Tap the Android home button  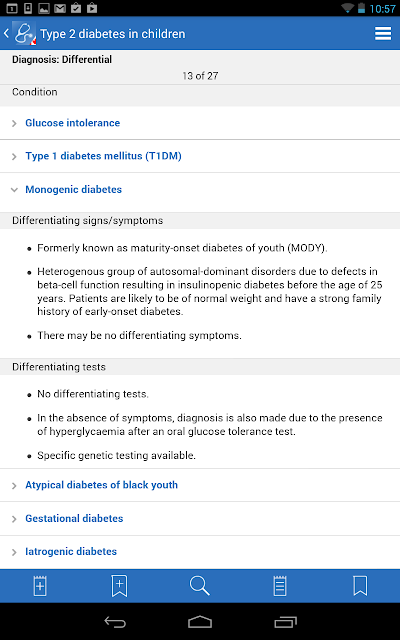(x=200, y=622)
